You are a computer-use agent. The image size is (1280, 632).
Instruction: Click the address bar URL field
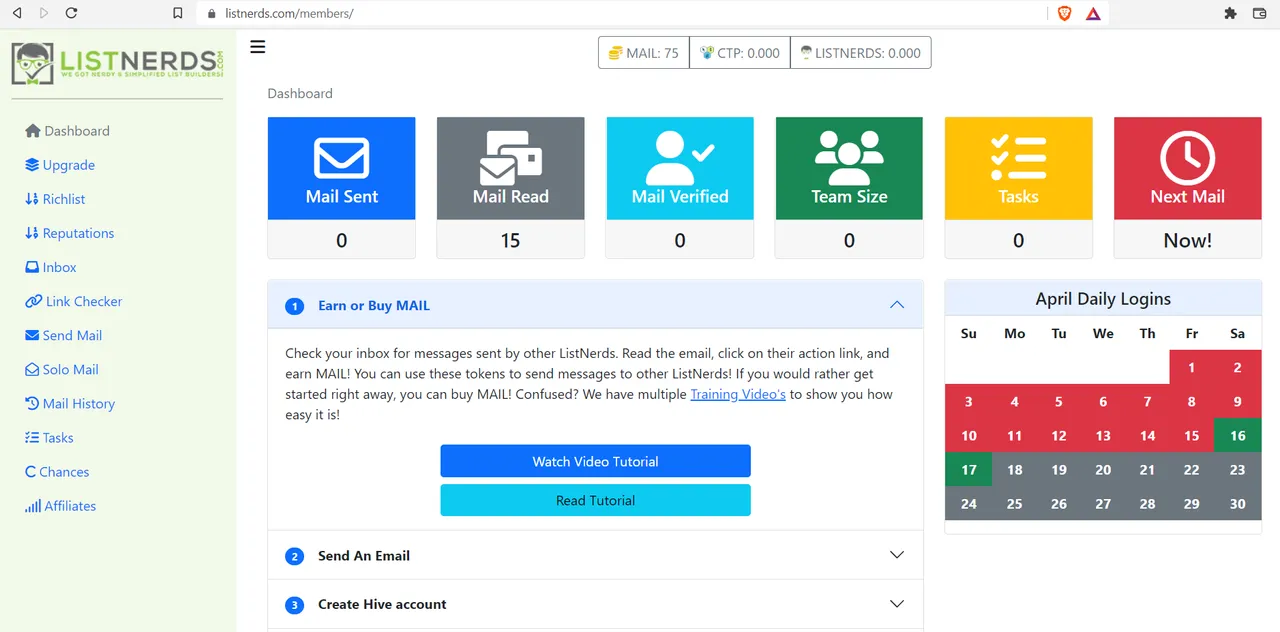620,13
